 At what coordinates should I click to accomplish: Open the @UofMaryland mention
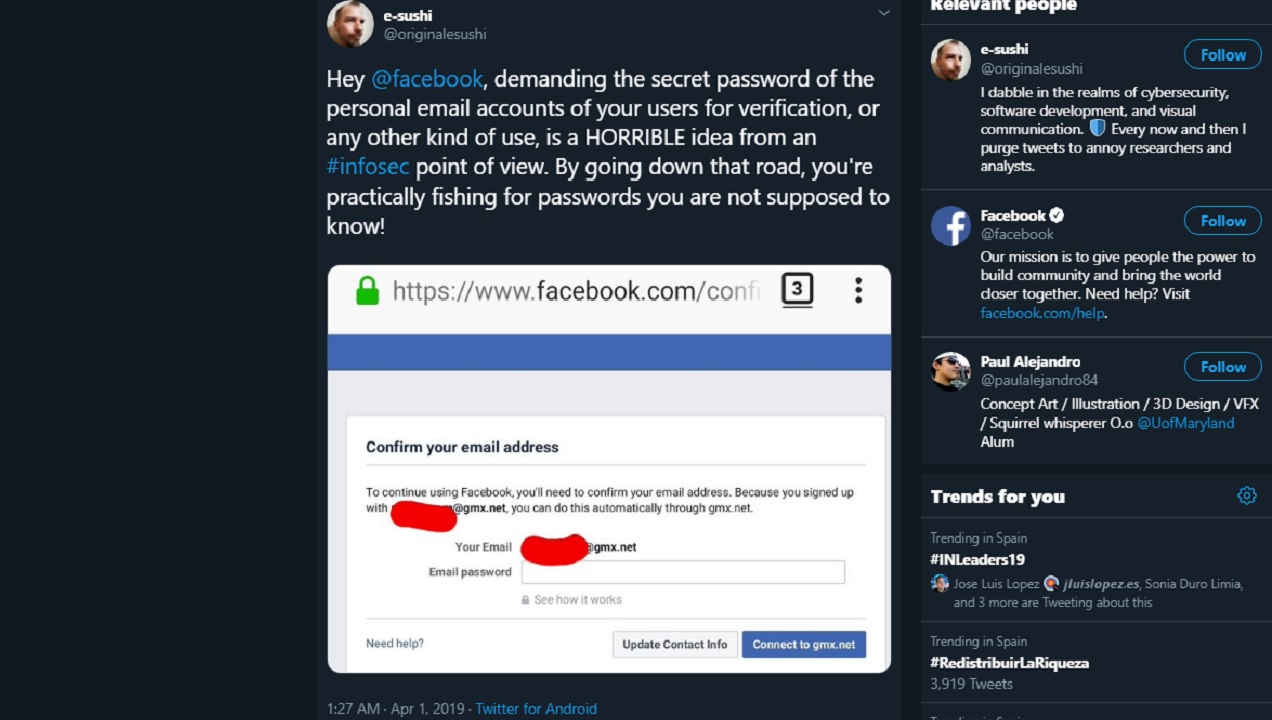(x=1185, y=423)
